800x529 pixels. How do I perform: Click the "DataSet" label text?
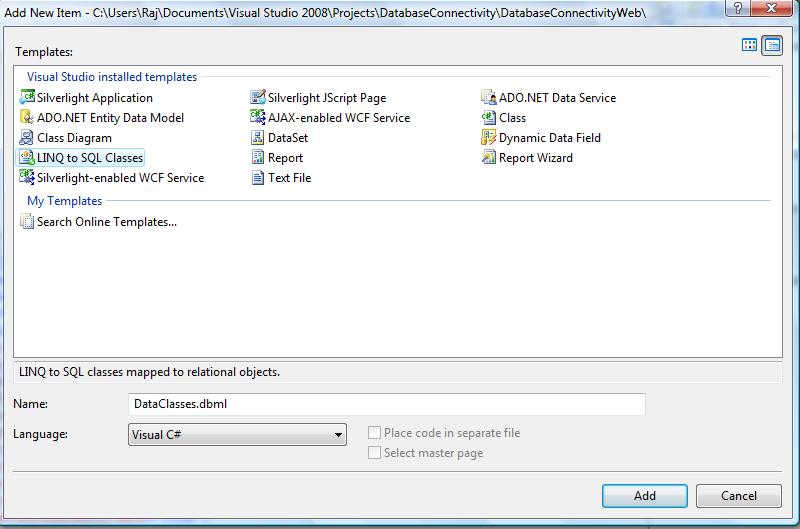click(288, 138)
